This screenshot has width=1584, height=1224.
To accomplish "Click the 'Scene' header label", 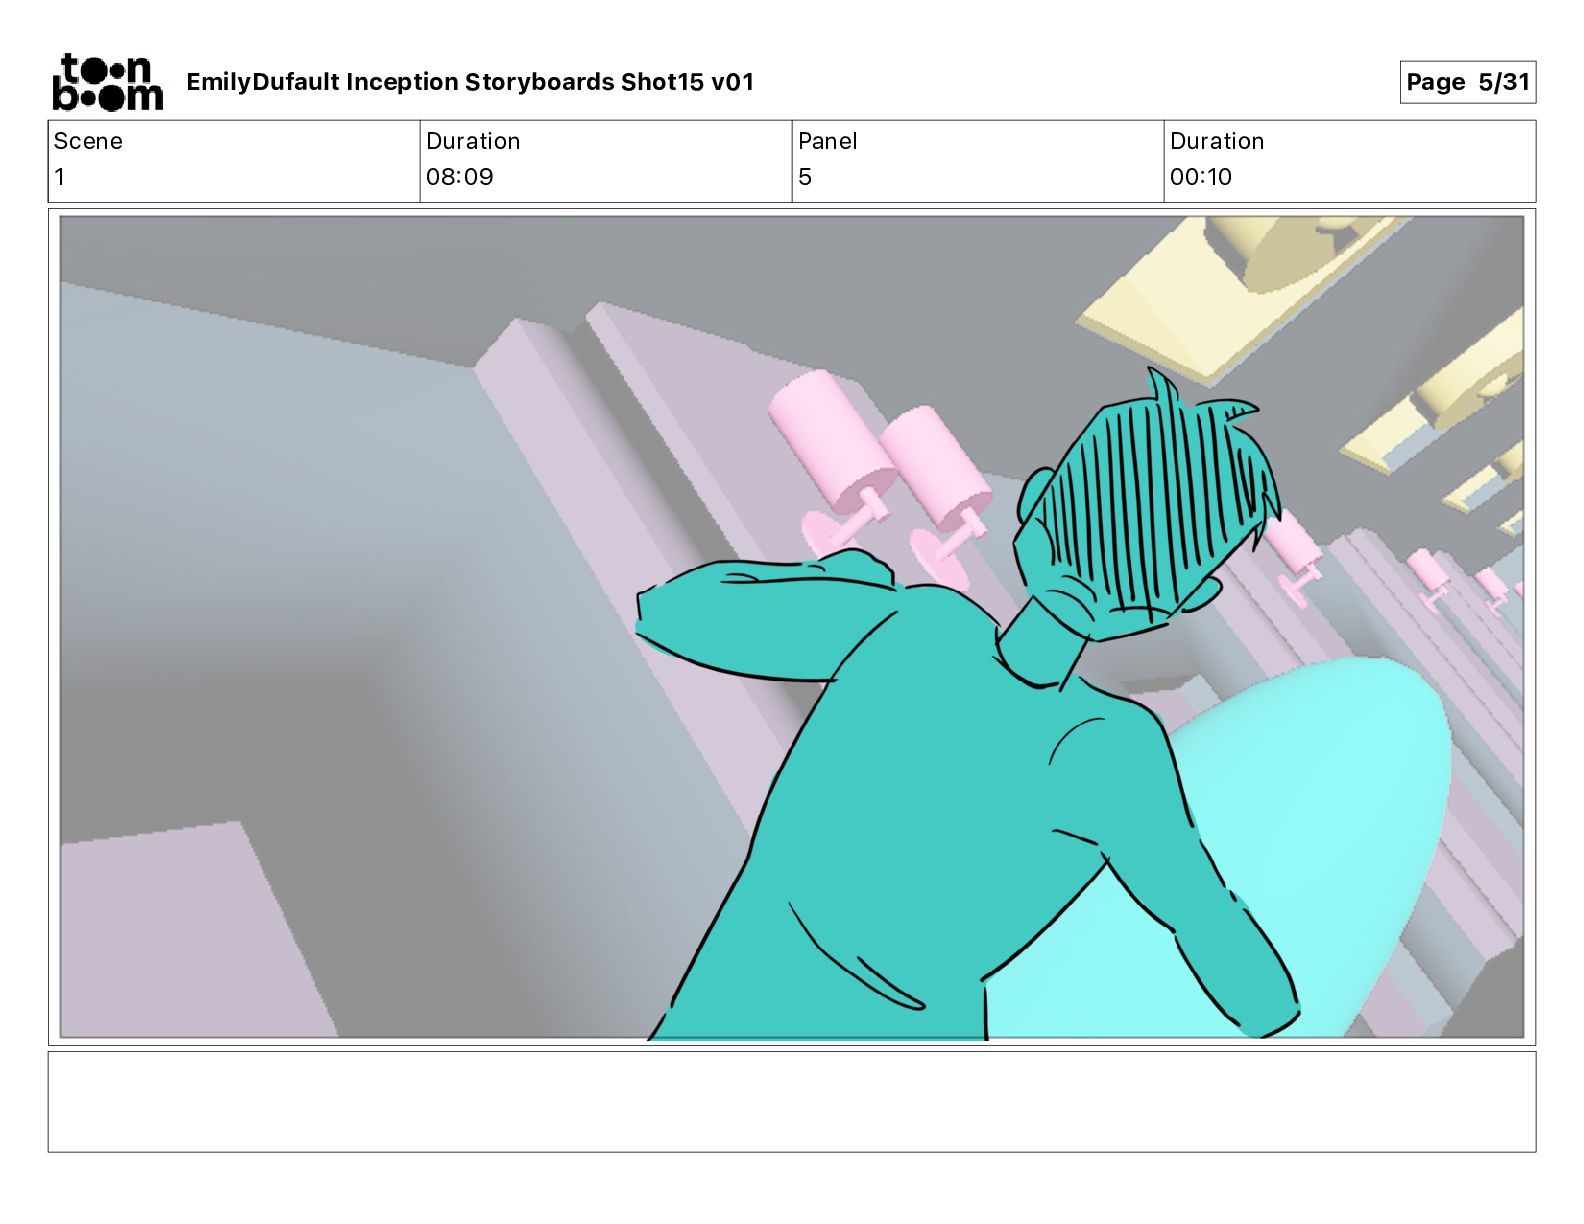I will click(88, 141).
